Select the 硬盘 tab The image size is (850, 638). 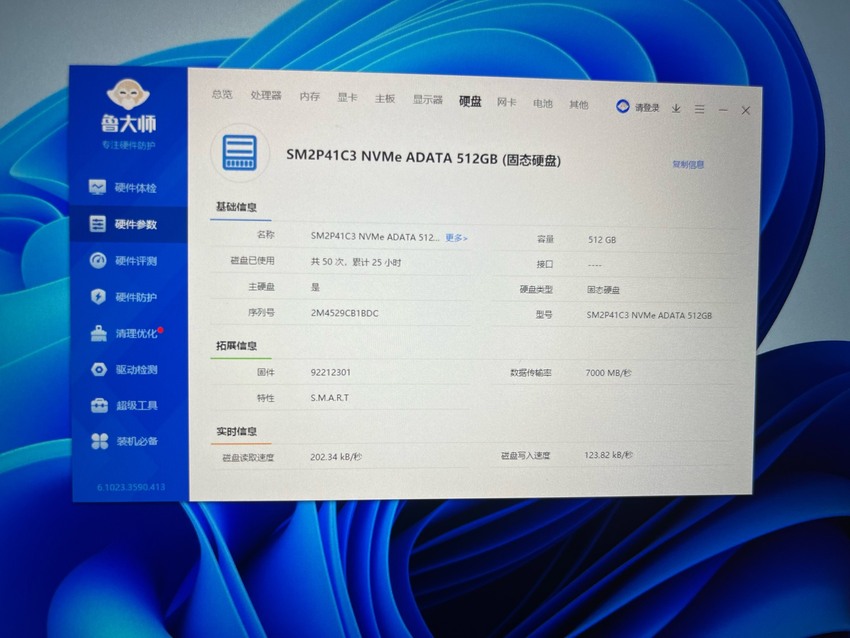coord(470,101)
